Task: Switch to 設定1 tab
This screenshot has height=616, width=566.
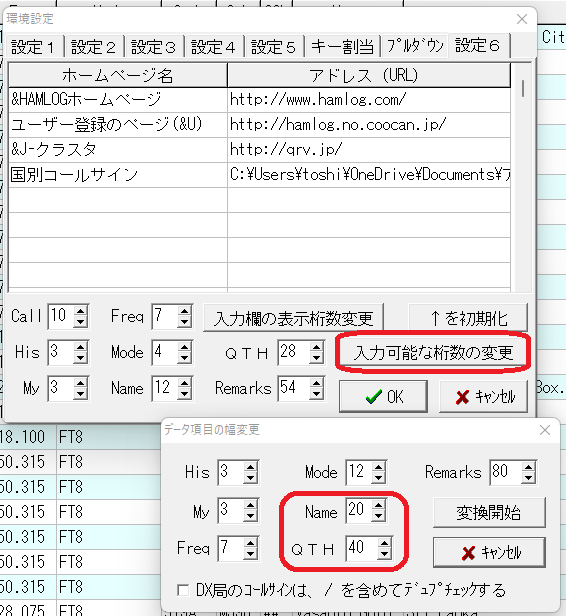Action: (x=33, y=47)
